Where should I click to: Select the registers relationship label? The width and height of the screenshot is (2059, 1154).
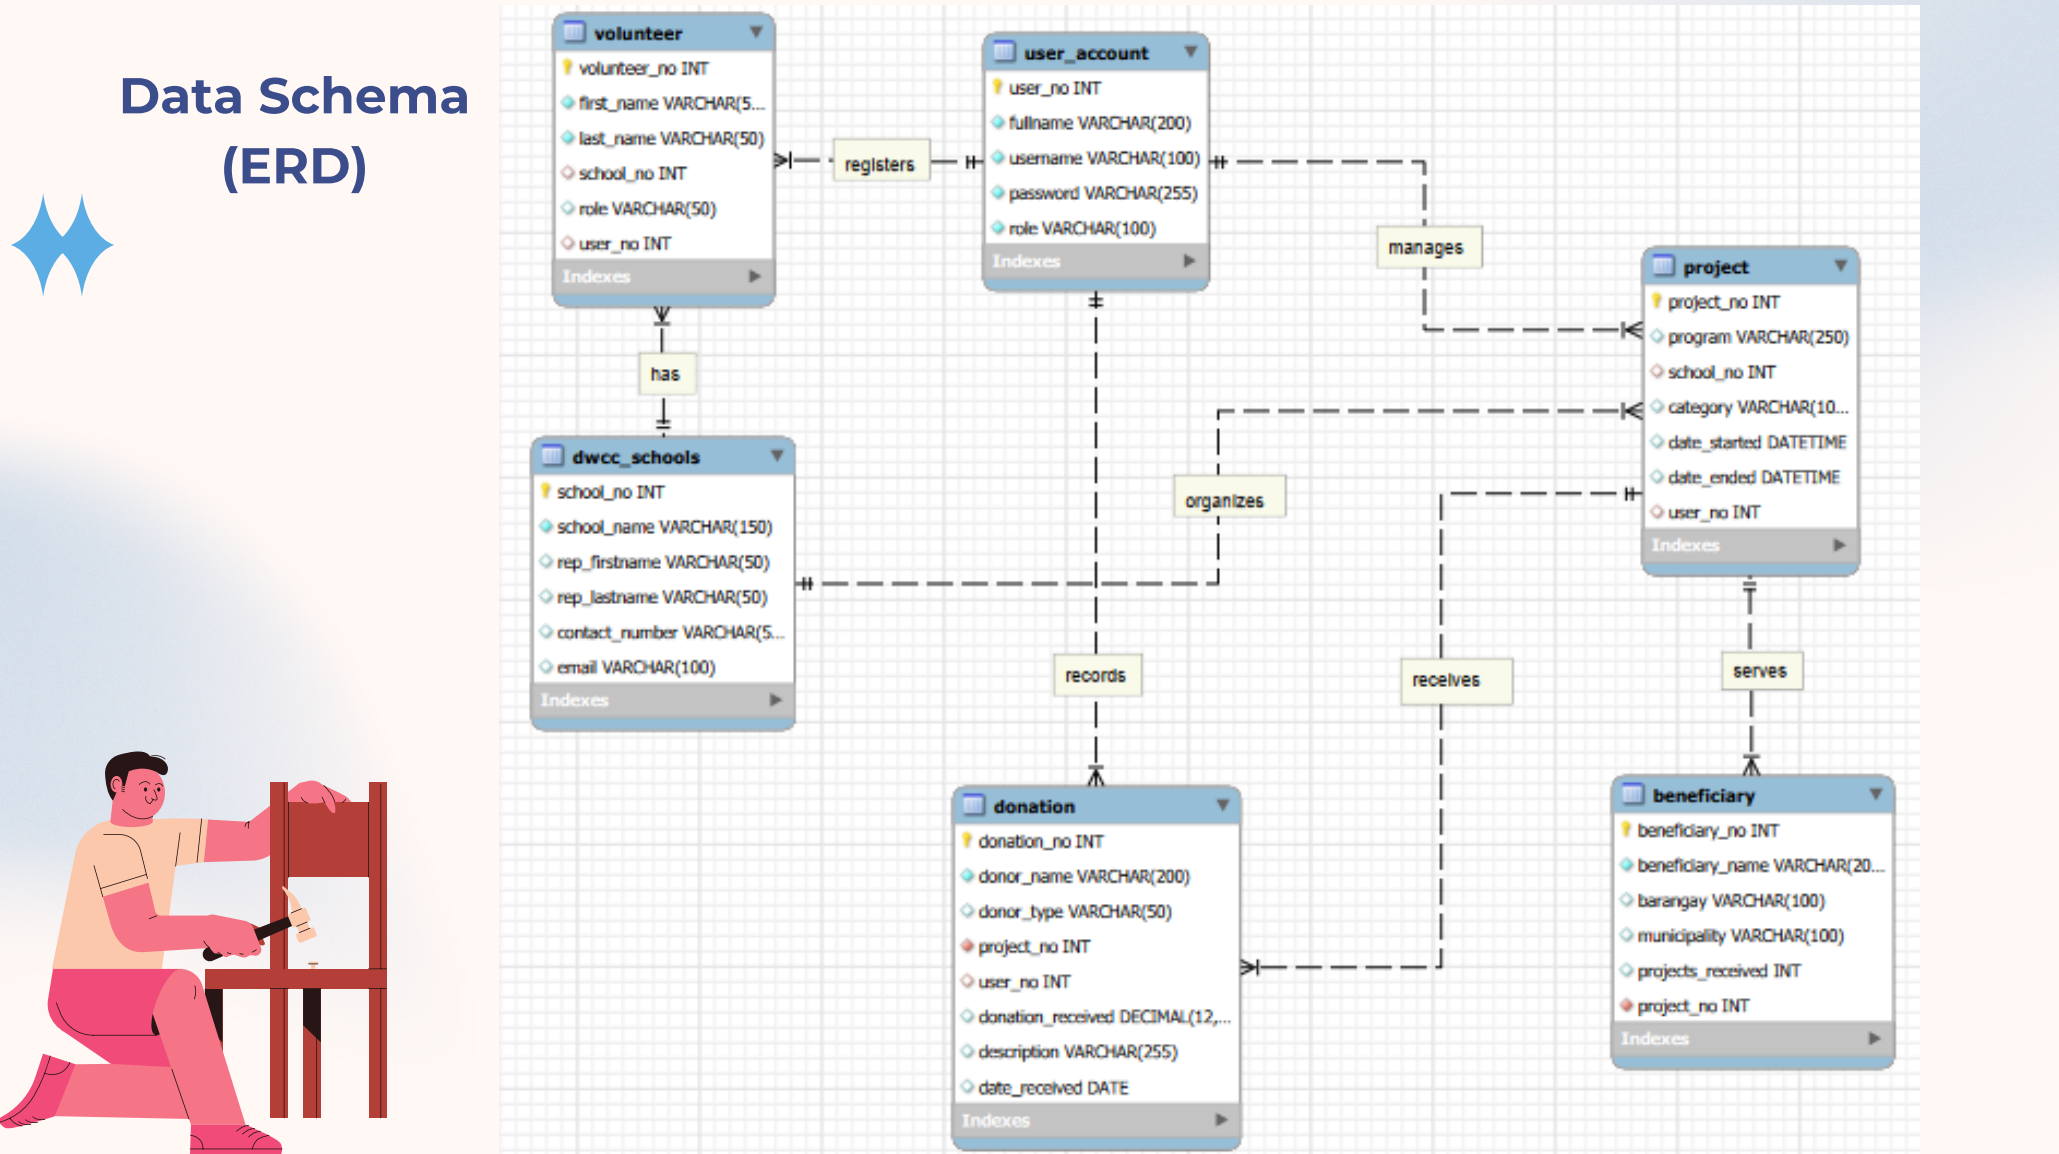click(x=880, y=163)
